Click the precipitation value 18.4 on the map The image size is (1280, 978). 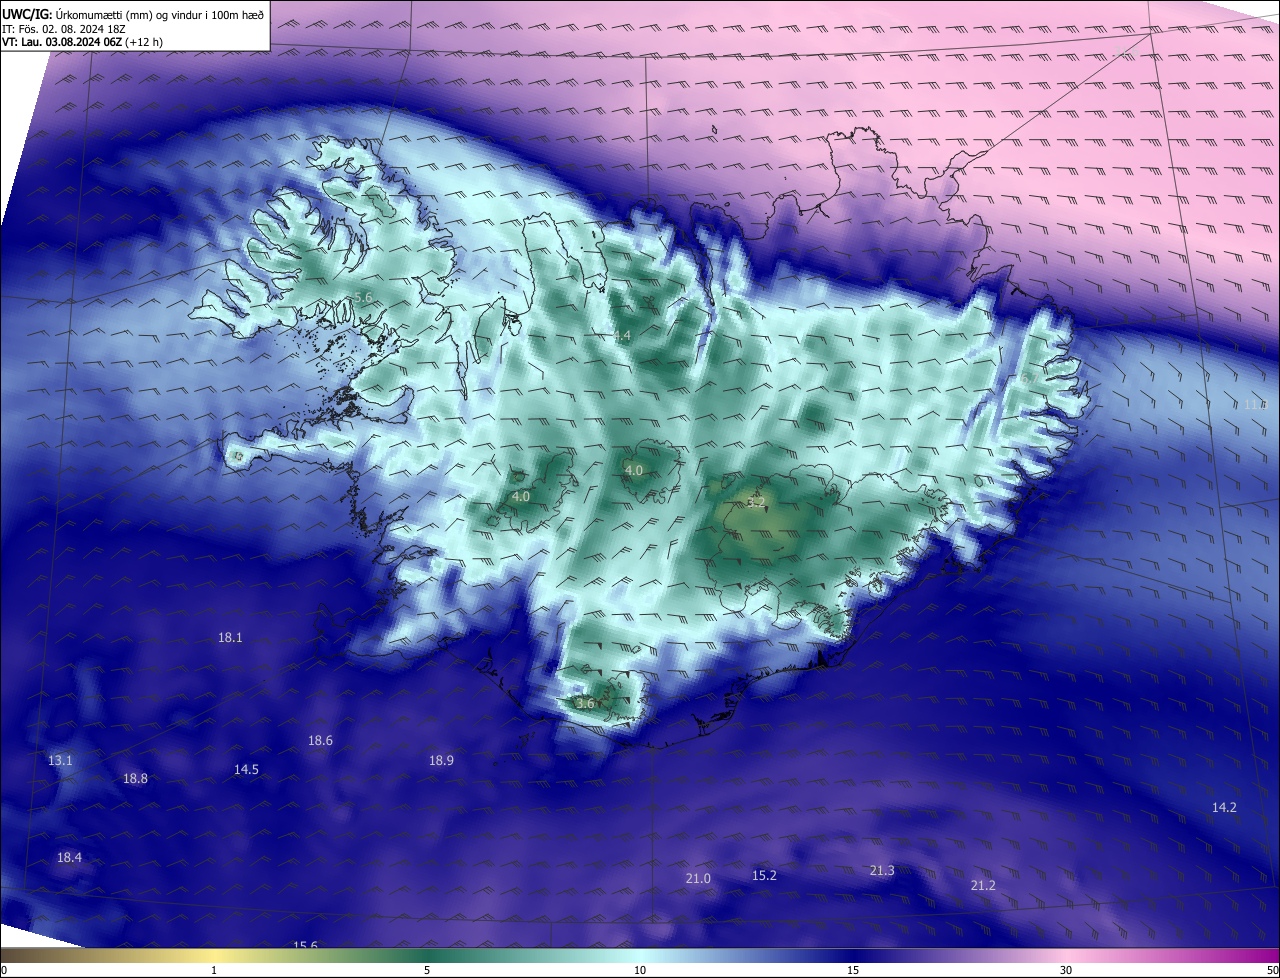coord(69,857)
